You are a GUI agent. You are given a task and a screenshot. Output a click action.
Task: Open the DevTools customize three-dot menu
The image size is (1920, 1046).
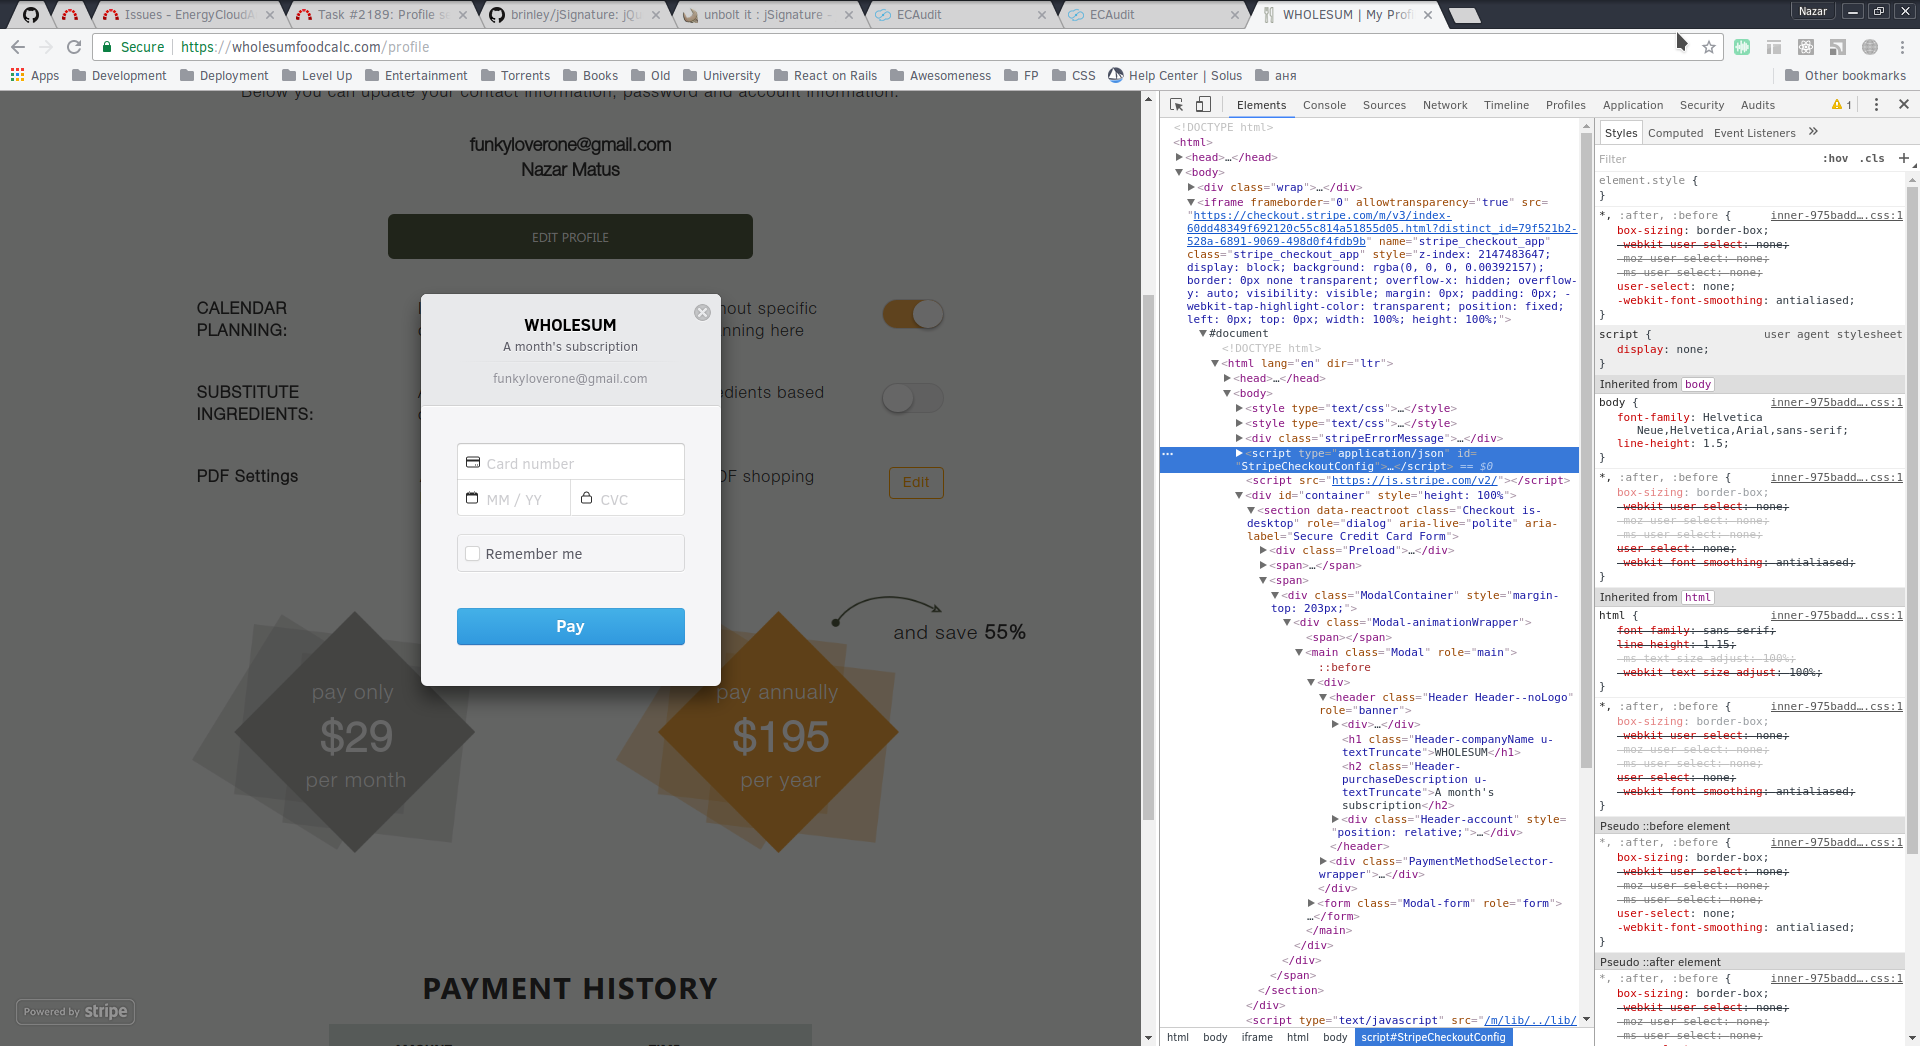[x=1876, y=105]
